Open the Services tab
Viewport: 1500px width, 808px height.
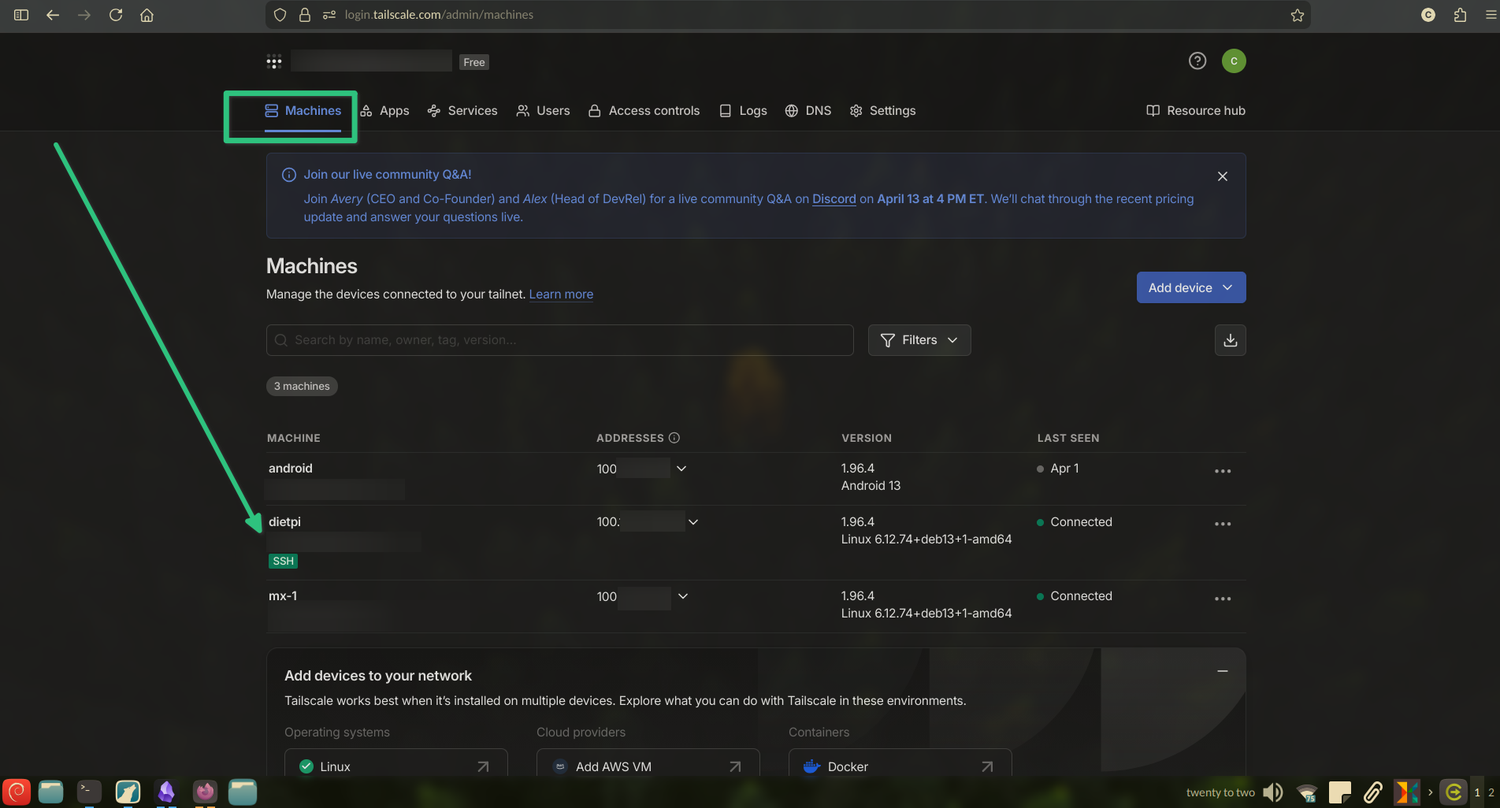pyautogui.click(x=462, y=111)
